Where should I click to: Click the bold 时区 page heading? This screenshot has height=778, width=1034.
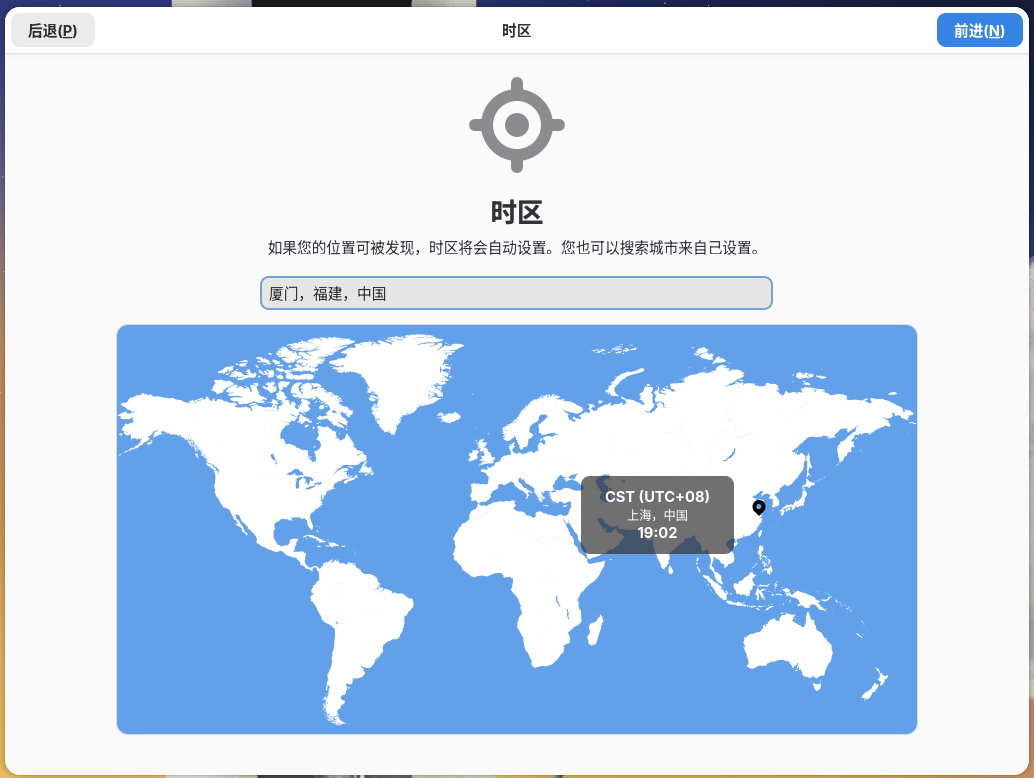click(516, 212)
